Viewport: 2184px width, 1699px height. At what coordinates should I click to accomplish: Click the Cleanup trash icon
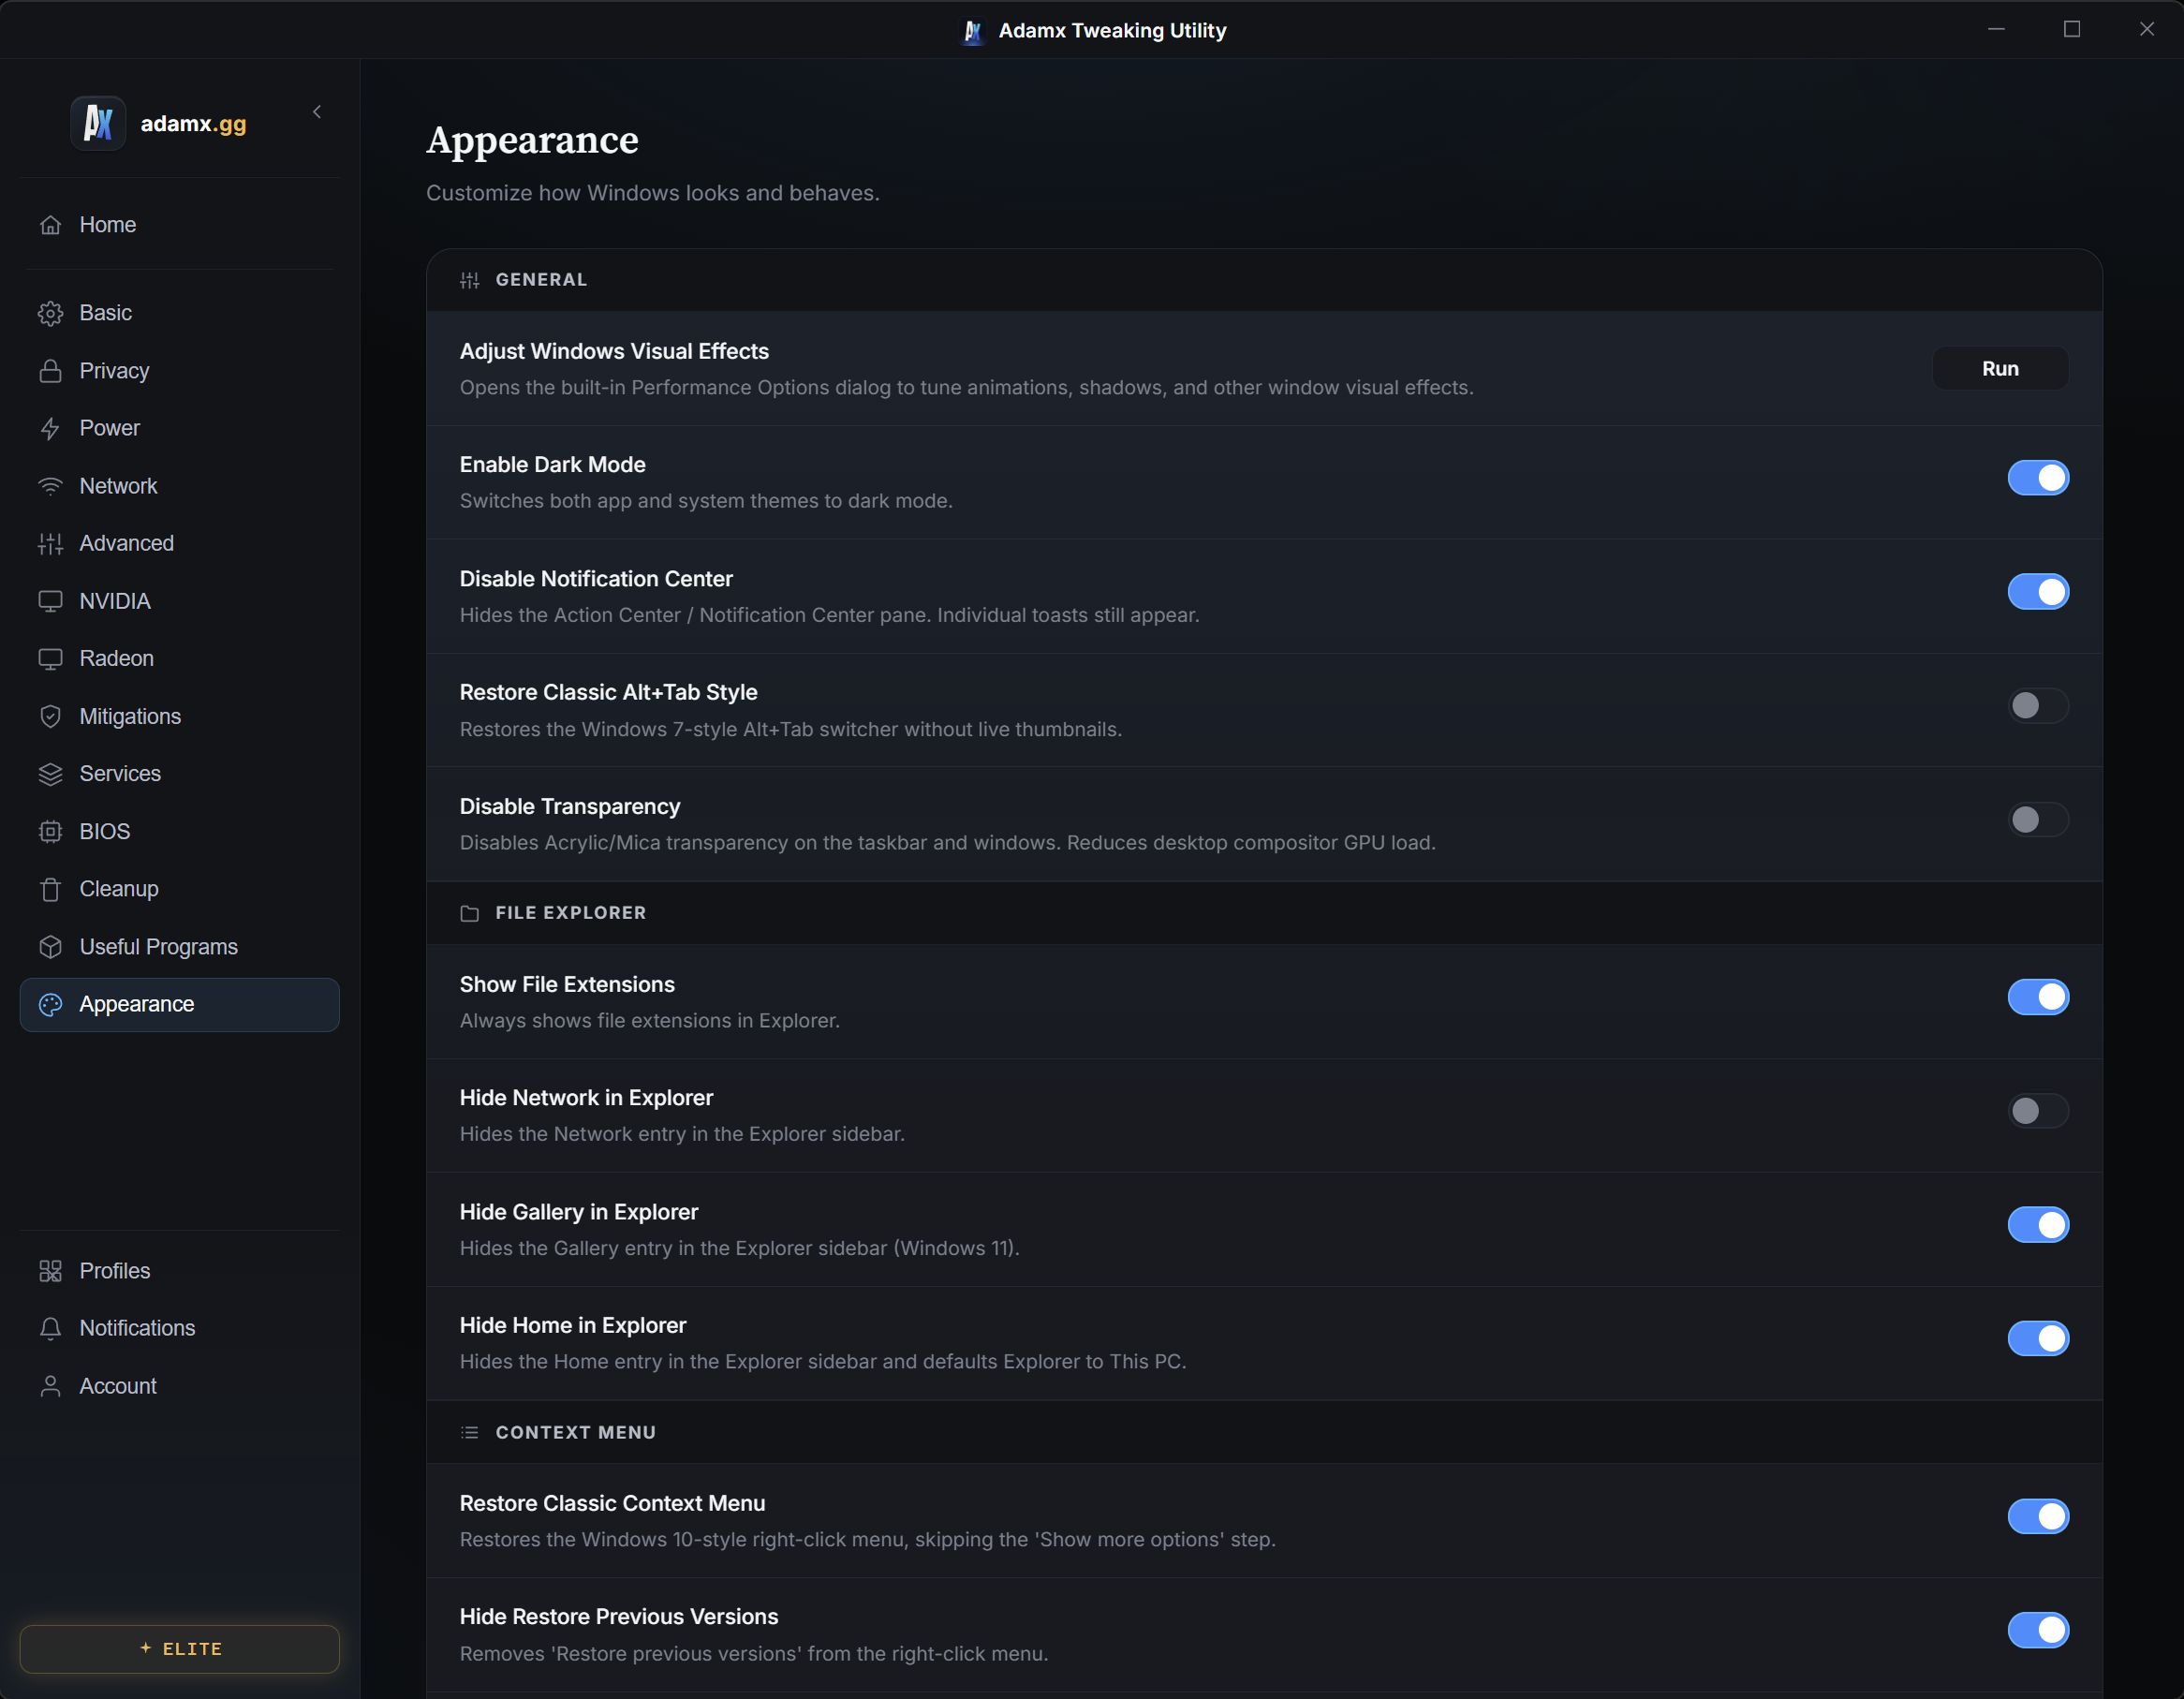click(50, 889)
